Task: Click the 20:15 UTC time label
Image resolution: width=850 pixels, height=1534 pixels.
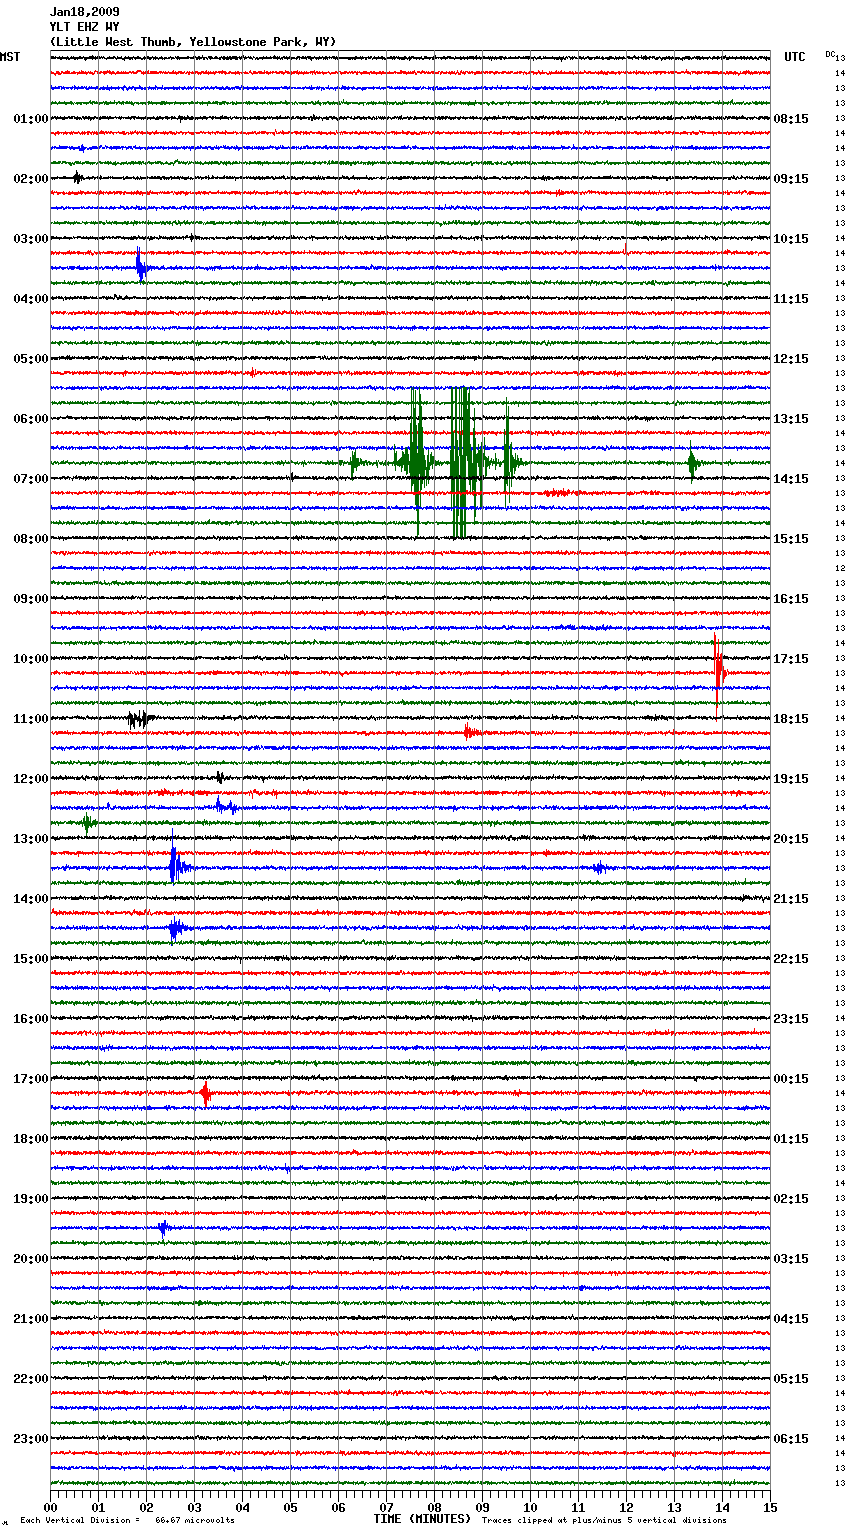Action: click(x=791, y=839)
